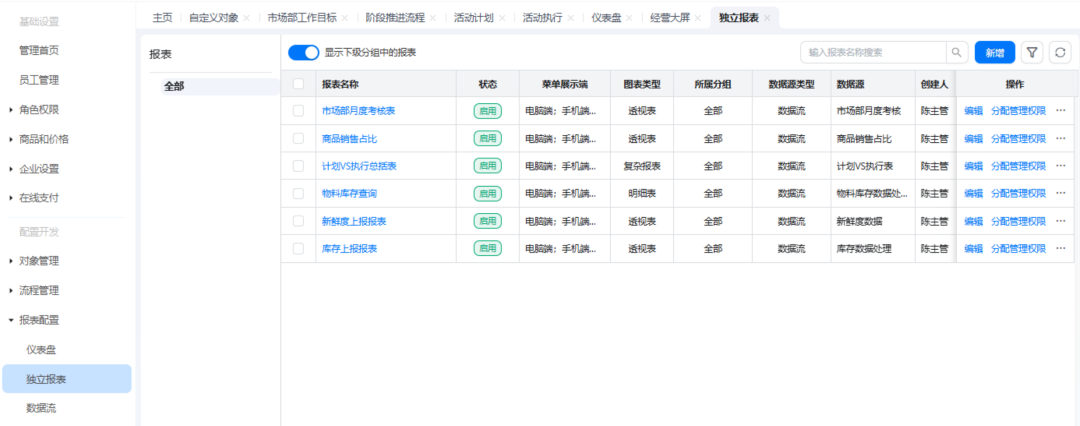Viewport: 1080px width, 426px height.
Task: Open 仪表盘 under 报表配置
Action: pyautogui.click(x=41, y=350)
